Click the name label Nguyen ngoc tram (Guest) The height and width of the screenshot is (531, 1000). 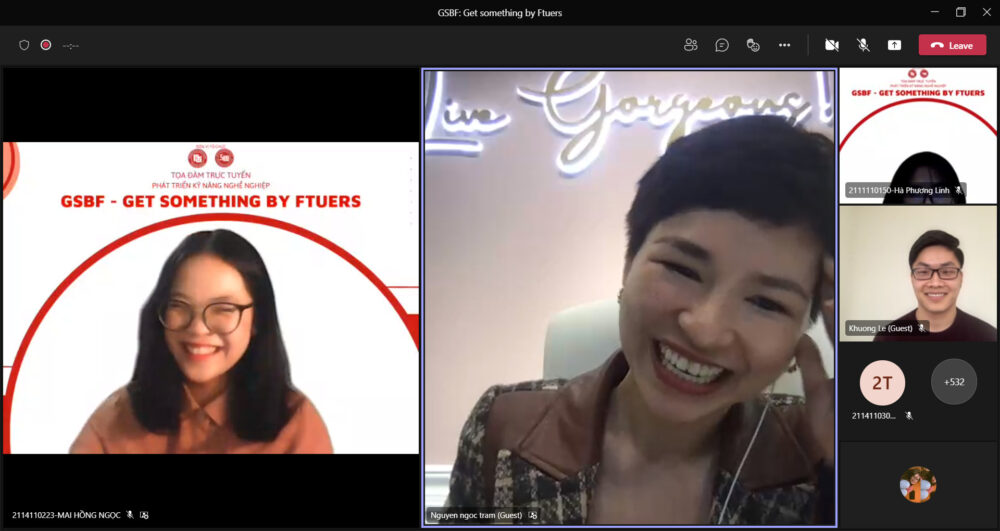tap(476, 515)
